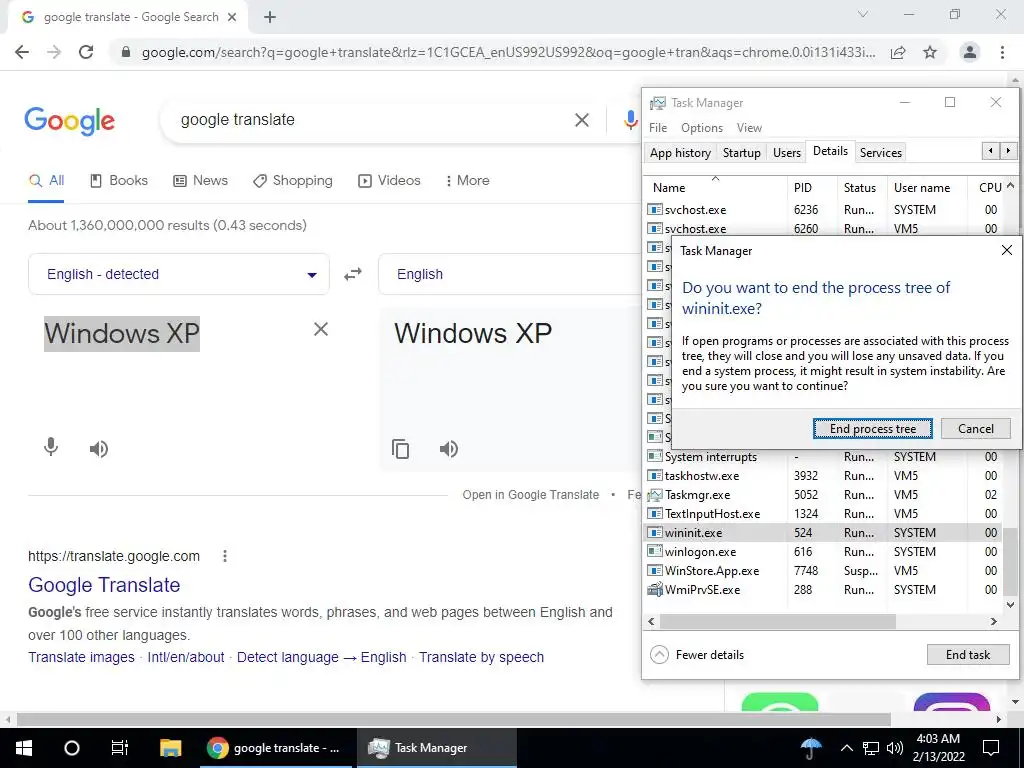
Task: Select the Books search filter
Action: 119,180
